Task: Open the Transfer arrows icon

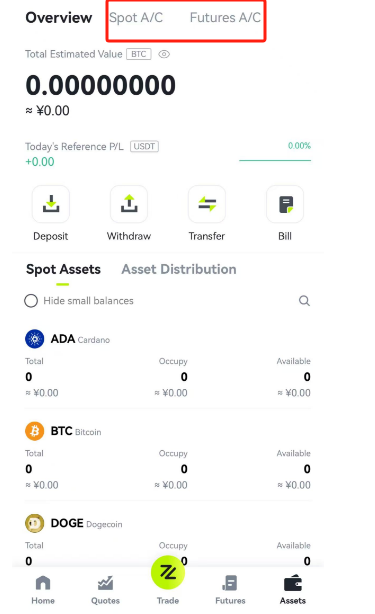Action: 207,204
